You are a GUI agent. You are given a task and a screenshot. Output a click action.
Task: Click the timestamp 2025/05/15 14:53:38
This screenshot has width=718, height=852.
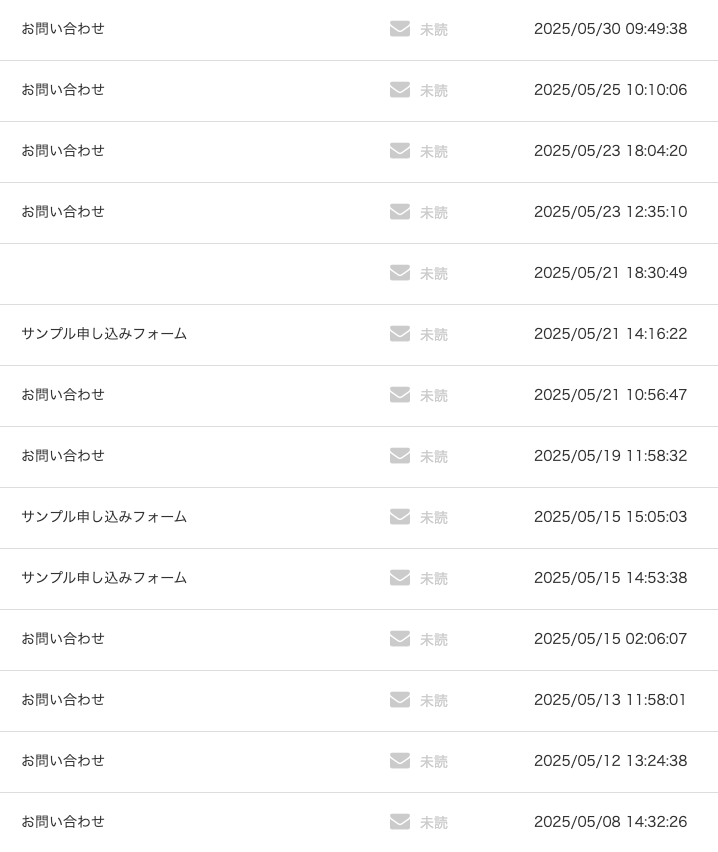click(610, 578)
